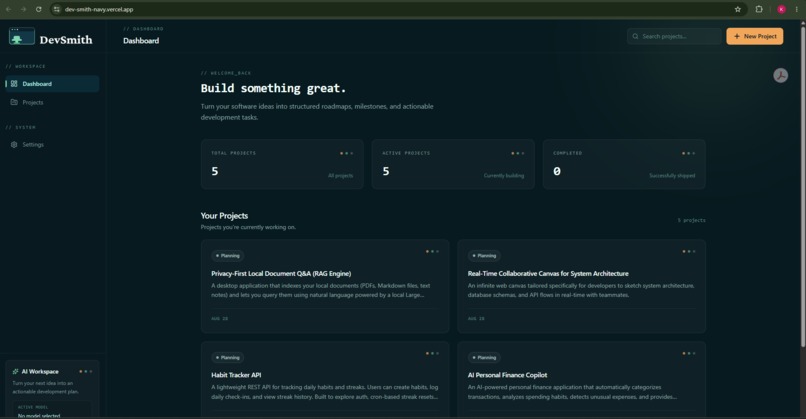The width and height of the screenshot is (806, 419).
Task: Open Projects in the sidebar
Action: pos(52,102)
